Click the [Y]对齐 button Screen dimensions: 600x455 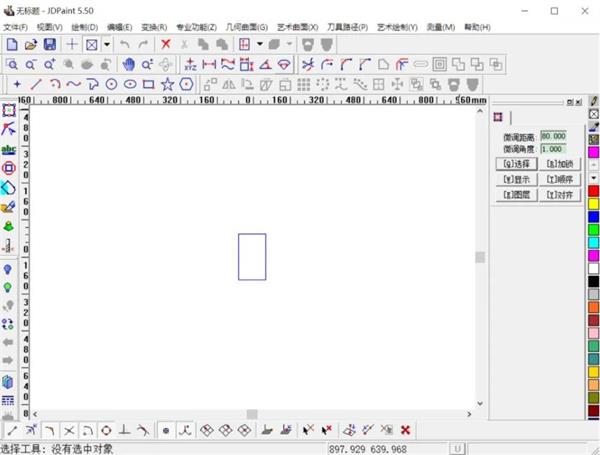click(560, 195)
